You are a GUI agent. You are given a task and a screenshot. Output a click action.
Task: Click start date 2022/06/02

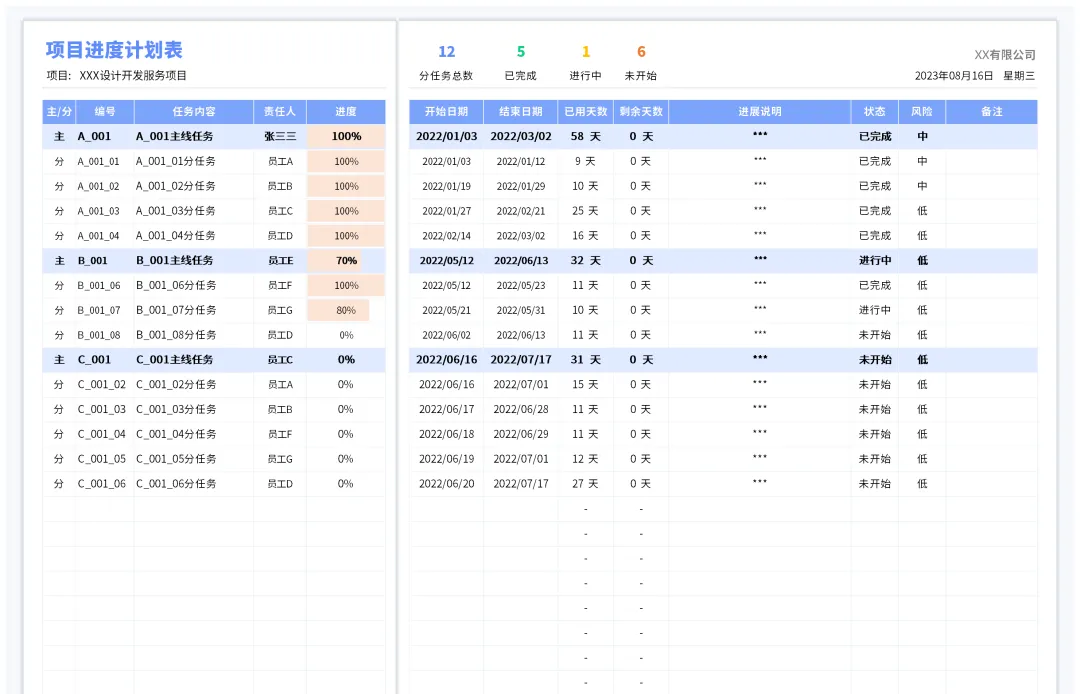(446, 335)
